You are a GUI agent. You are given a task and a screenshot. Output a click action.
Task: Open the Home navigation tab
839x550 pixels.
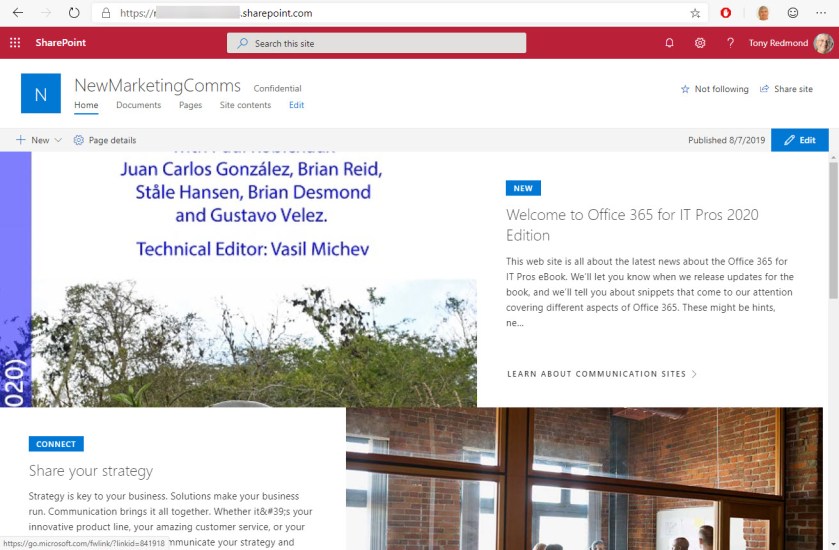86,105
